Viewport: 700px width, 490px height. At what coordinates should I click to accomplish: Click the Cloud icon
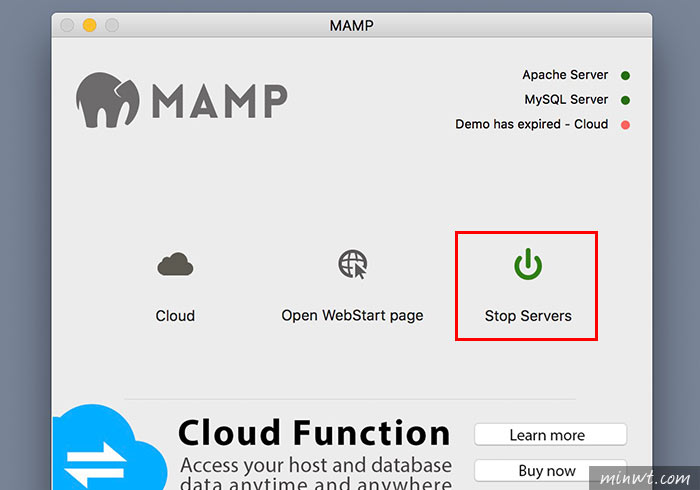175,264
